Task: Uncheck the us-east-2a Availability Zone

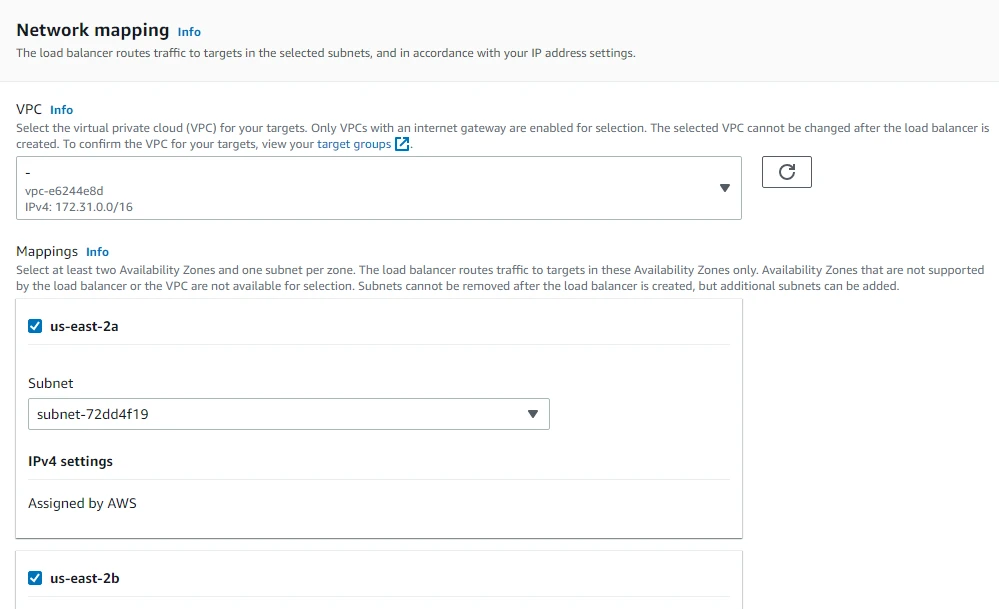Action: pyautogui.click(x=35, y=325)
